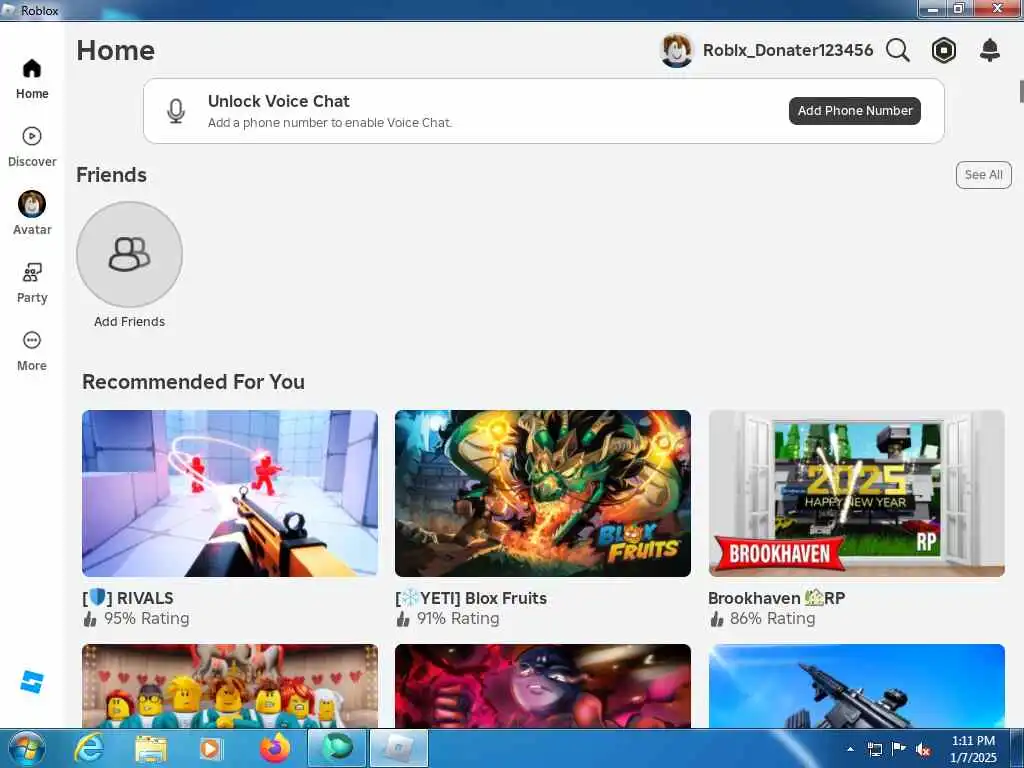
Task: Click the Add Friends label
Action: pyautogui.click(x=129, y=321)
